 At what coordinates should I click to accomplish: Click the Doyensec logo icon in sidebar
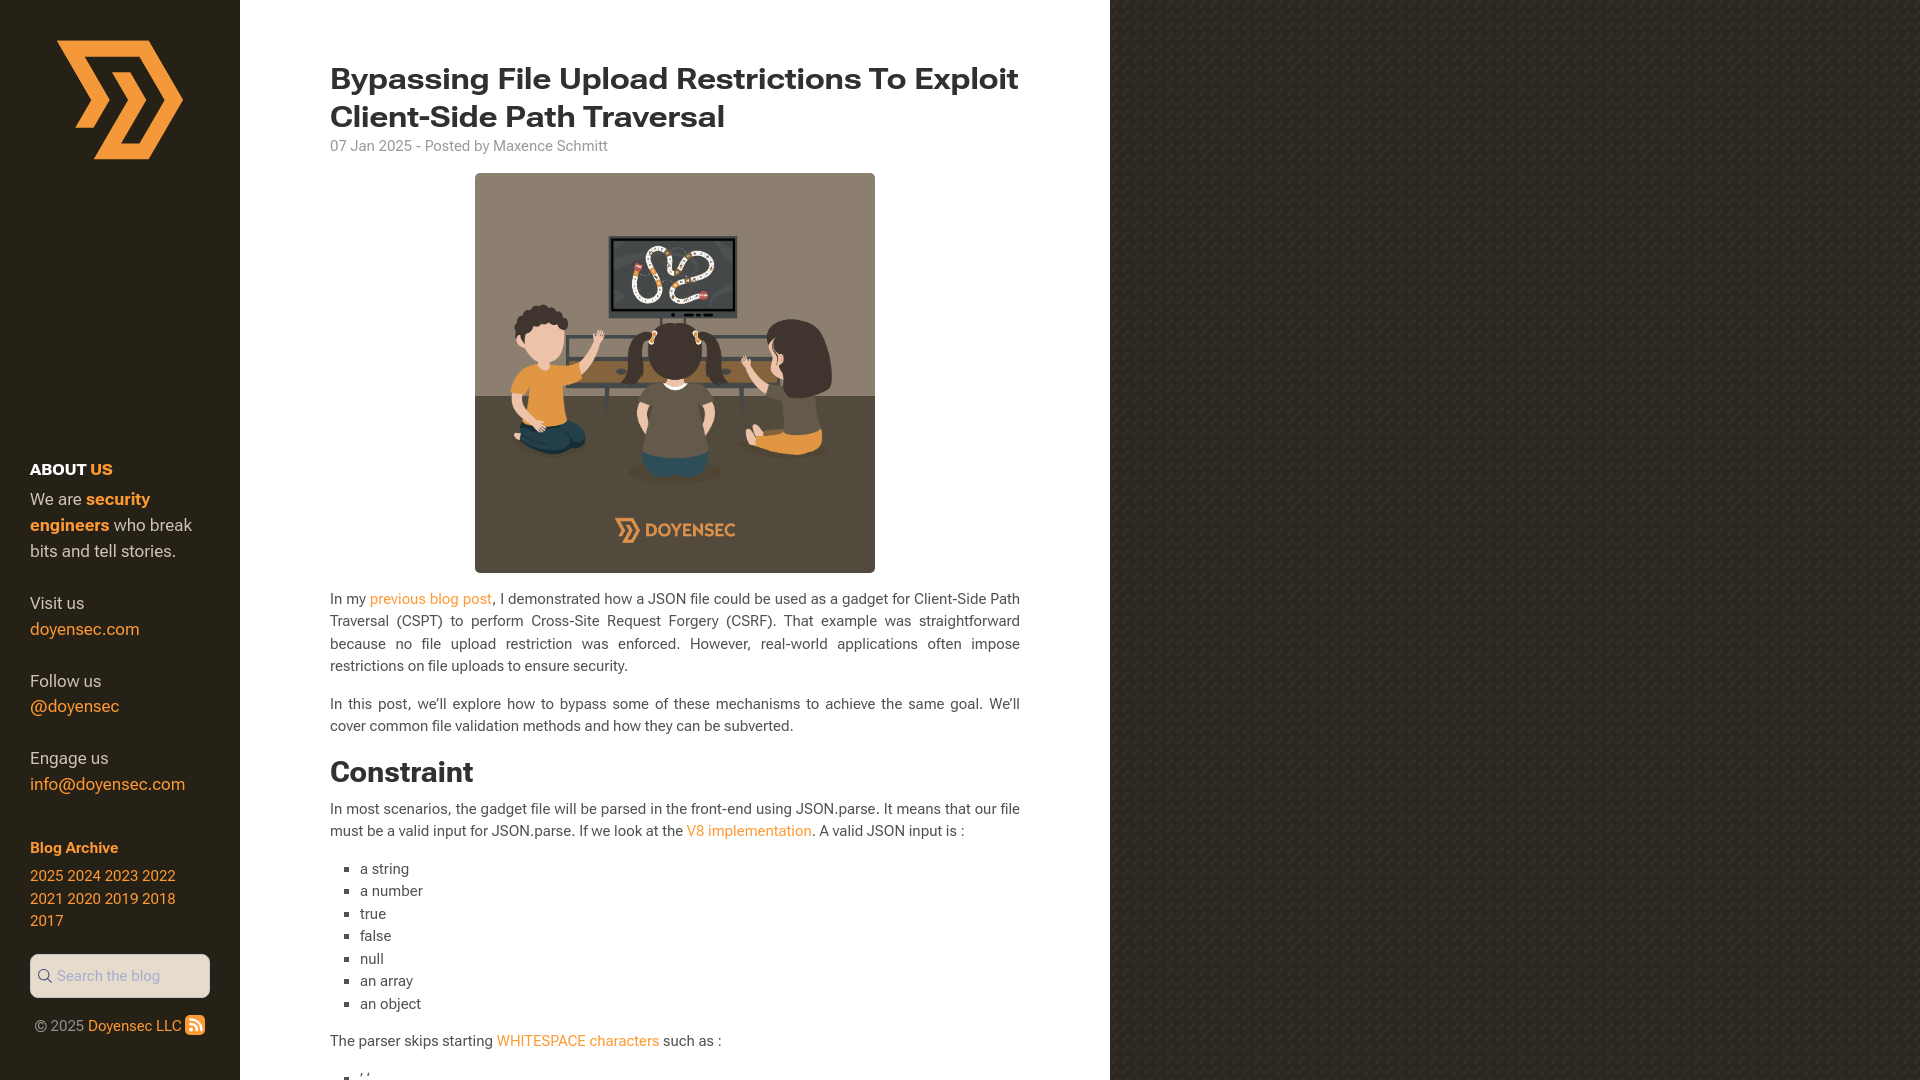click(120, 99)
